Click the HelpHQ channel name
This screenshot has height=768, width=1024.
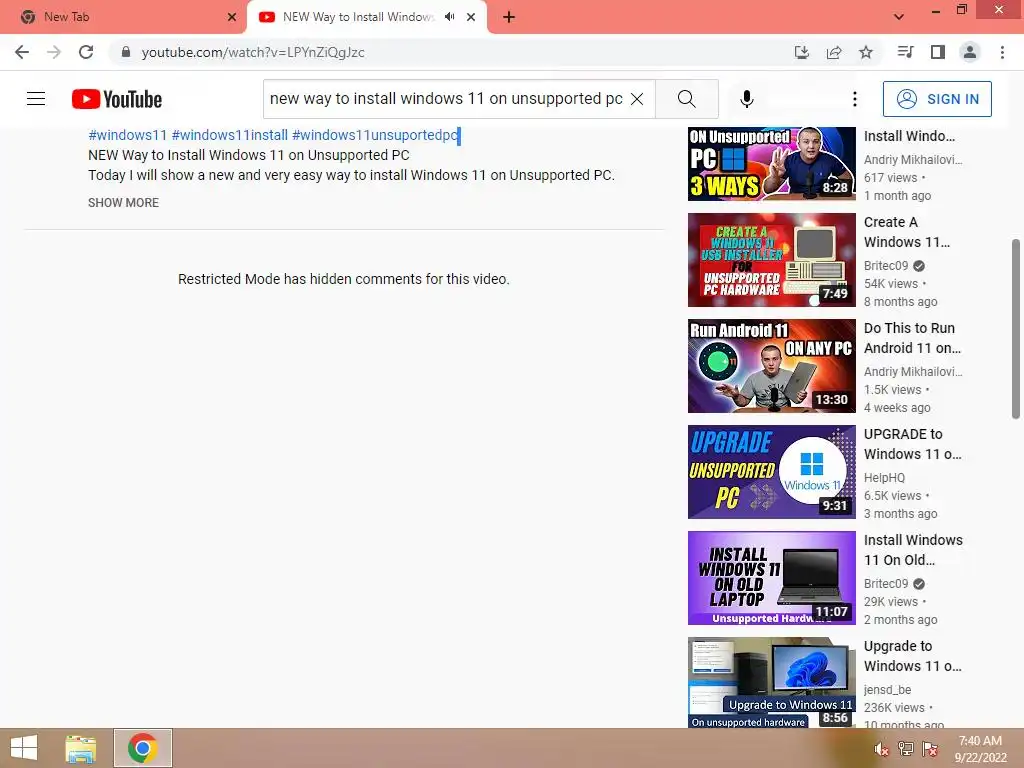(884, 477)
